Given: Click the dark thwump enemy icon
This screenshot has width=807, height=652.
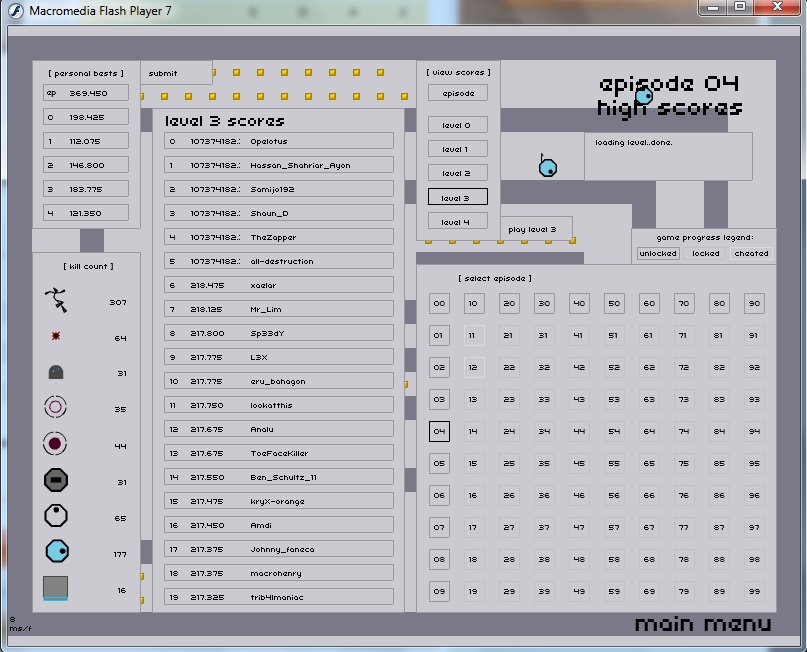Looking at the screenshot, I should click(x=56, y=373).
